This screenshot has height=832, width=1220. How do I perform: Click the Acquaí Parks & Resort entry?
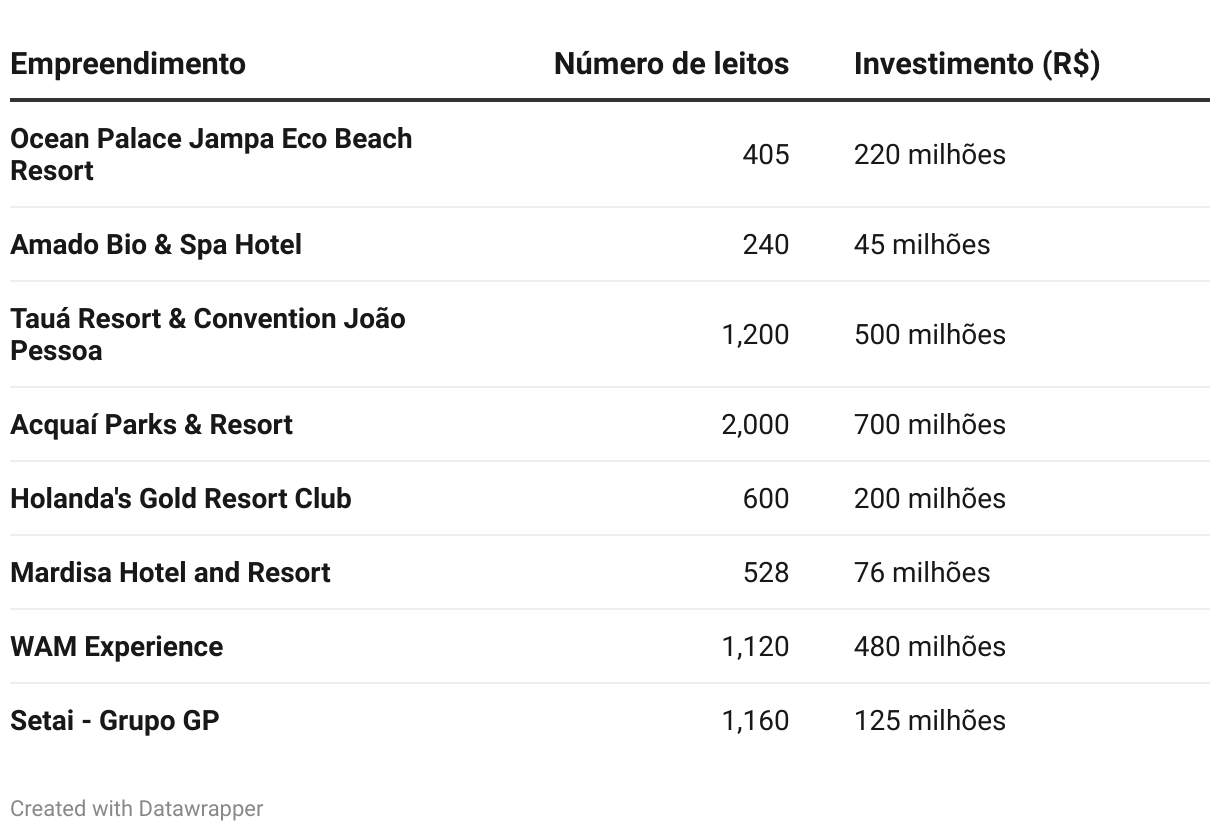[151, 424]
